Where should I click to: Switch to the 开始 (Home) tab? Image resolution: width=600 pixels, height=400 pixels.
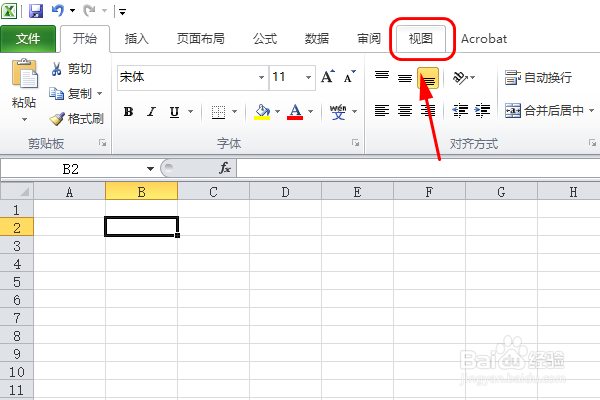[x=85, y=38]
